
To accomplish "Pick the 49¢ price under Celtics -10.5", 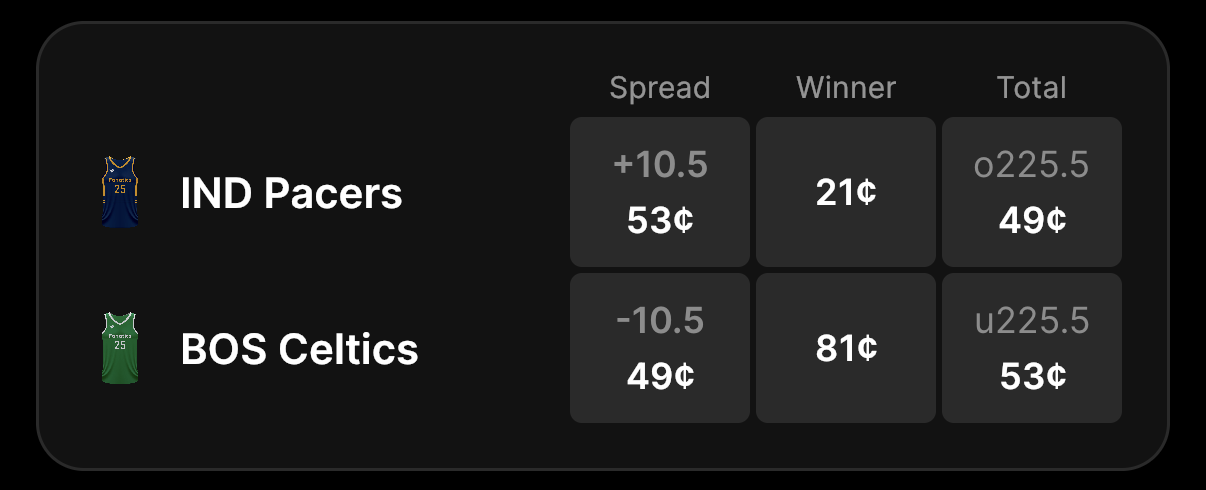I will [x=660, y=376].
